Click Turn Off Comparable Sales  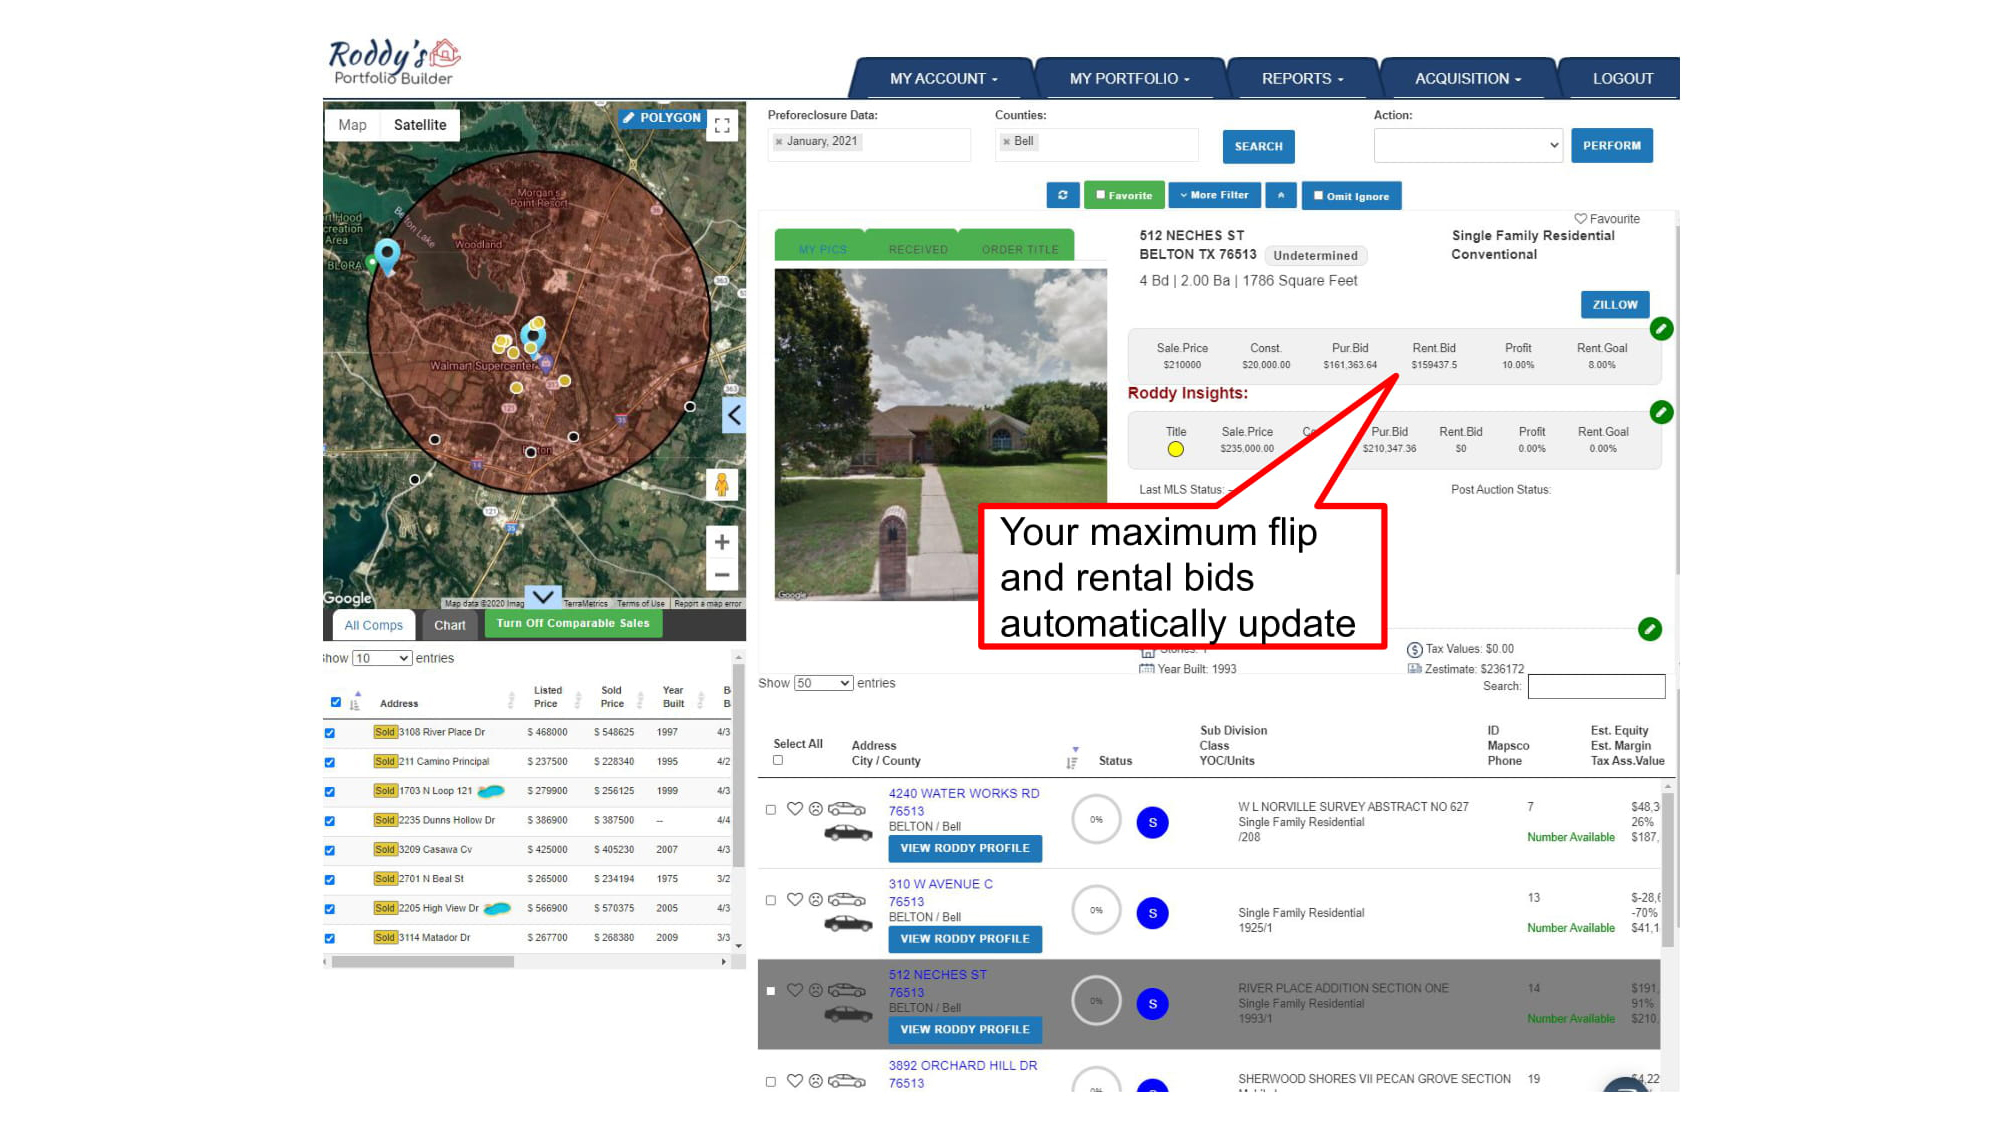573,623
